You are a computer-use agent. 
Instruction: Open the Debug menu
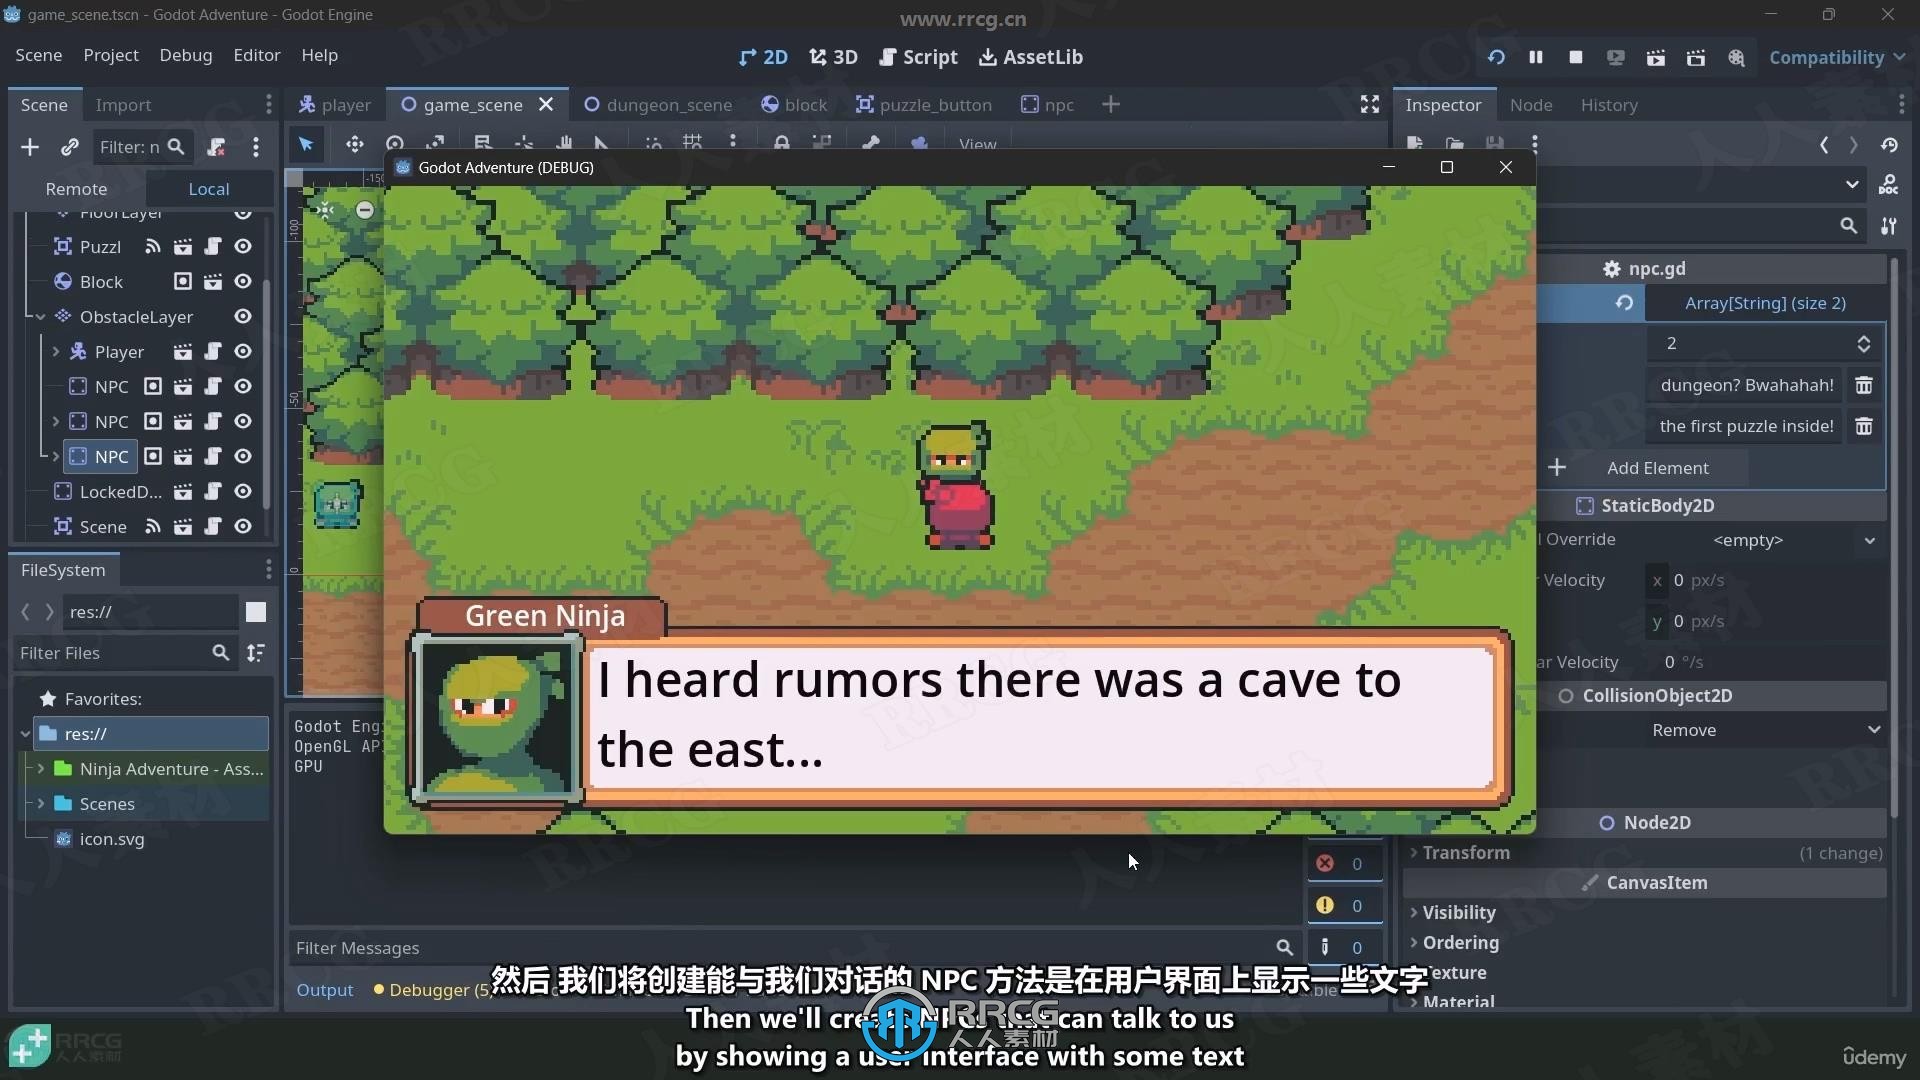(x=186, y=55)
